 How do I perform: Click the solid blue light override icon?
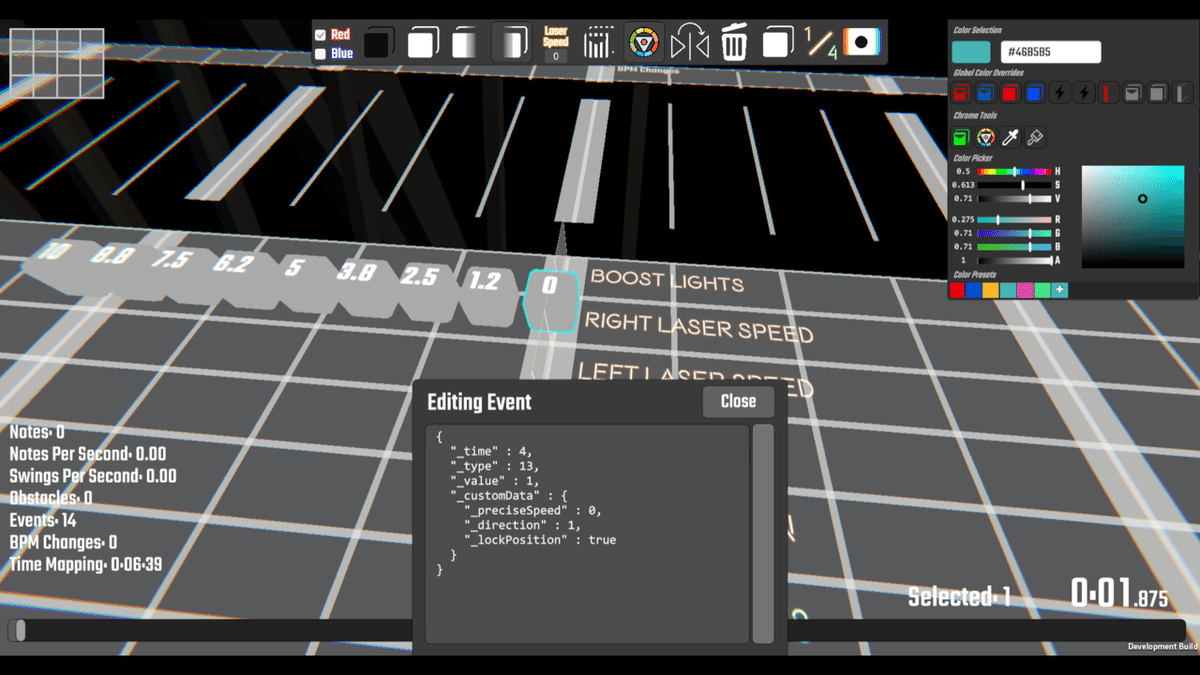1035,94
